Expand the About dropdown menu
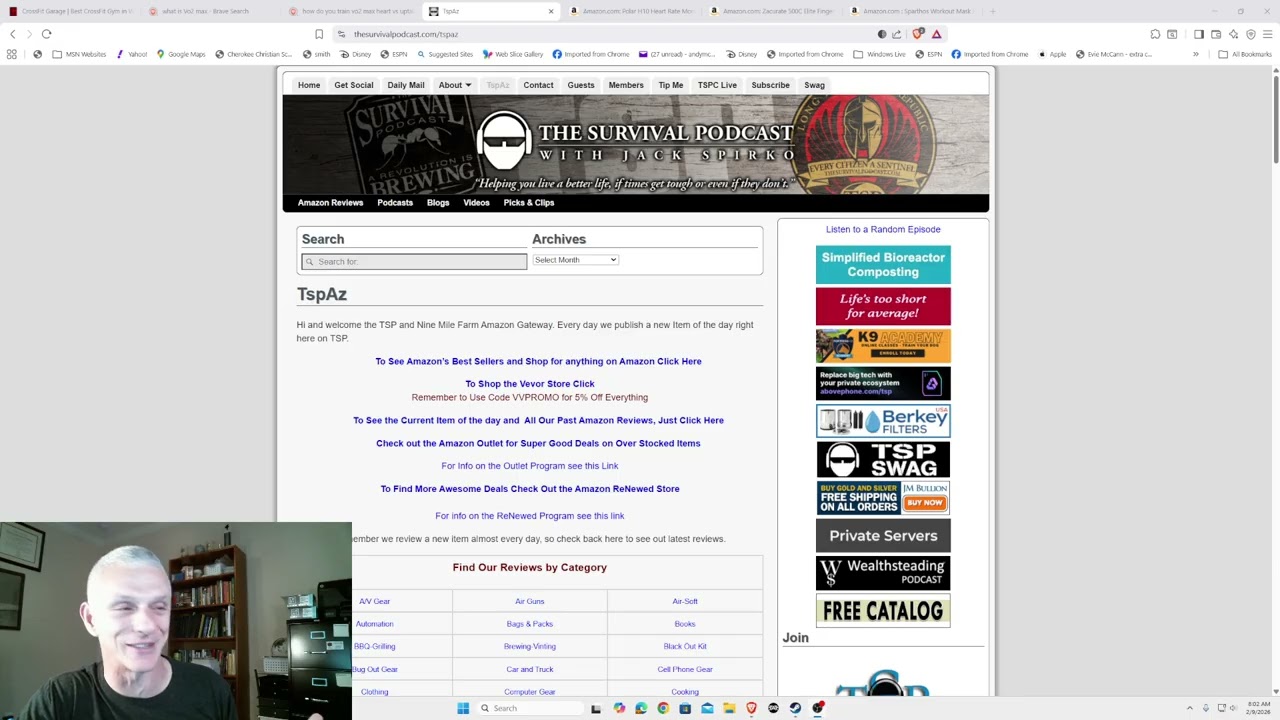 [455, 85]
